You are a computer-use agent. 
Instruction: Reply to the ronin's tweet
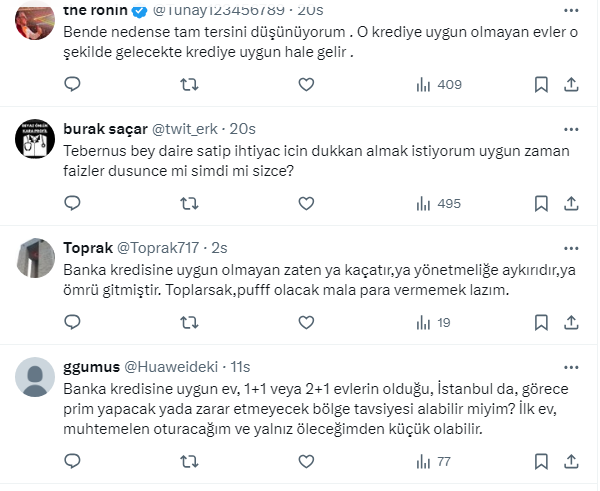[x=72, y=85]
